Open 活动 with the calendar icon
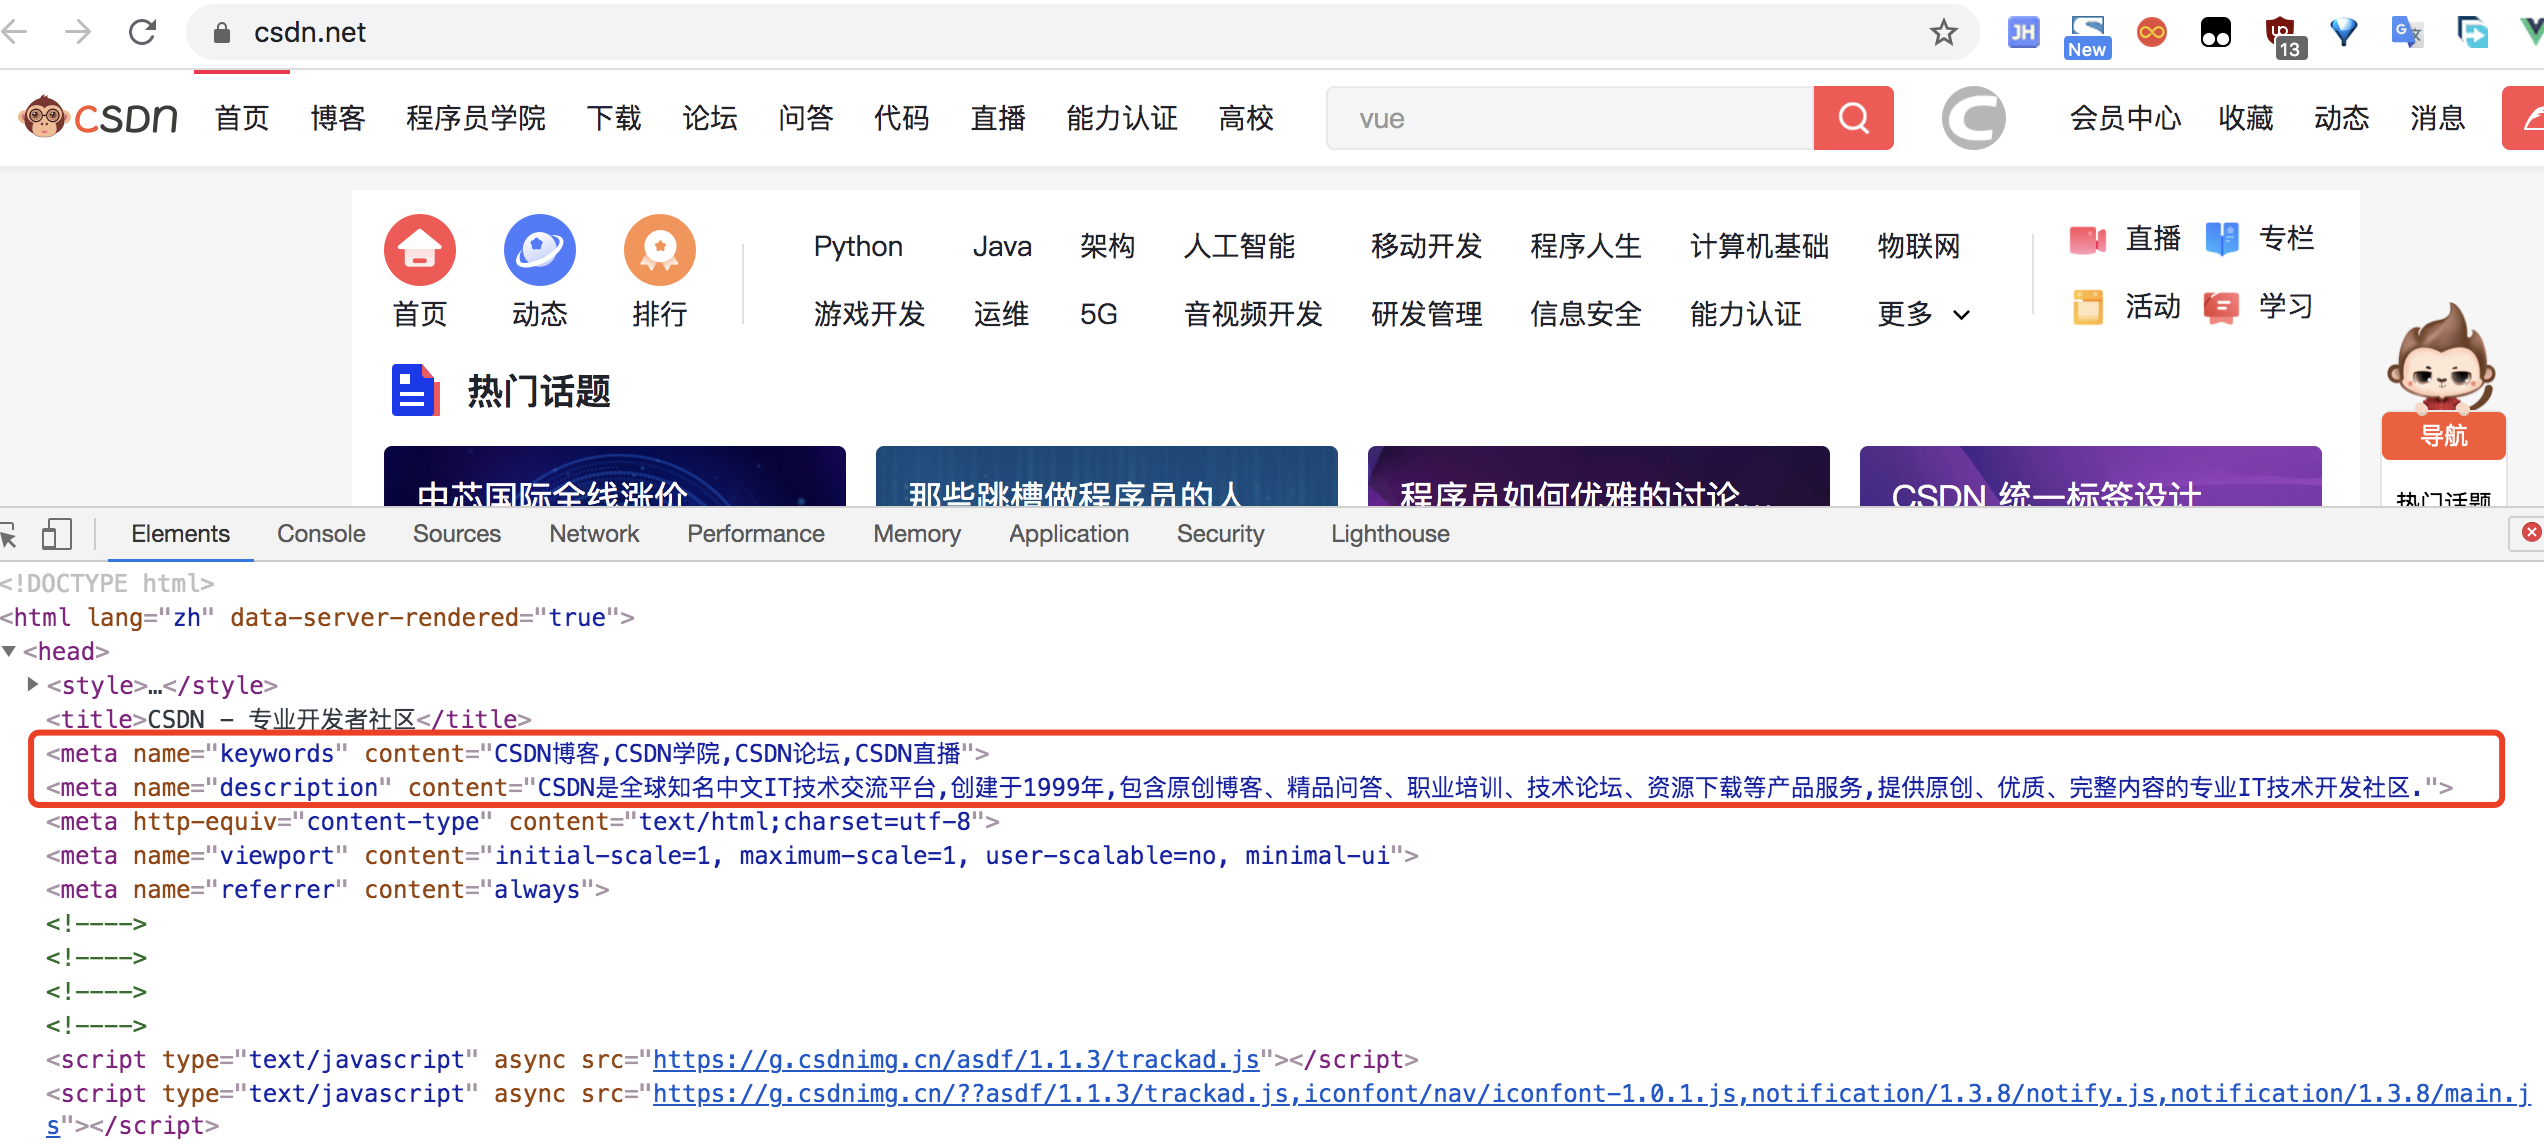Viewport: 2544px width, 1144px height. click(2125, 307)
